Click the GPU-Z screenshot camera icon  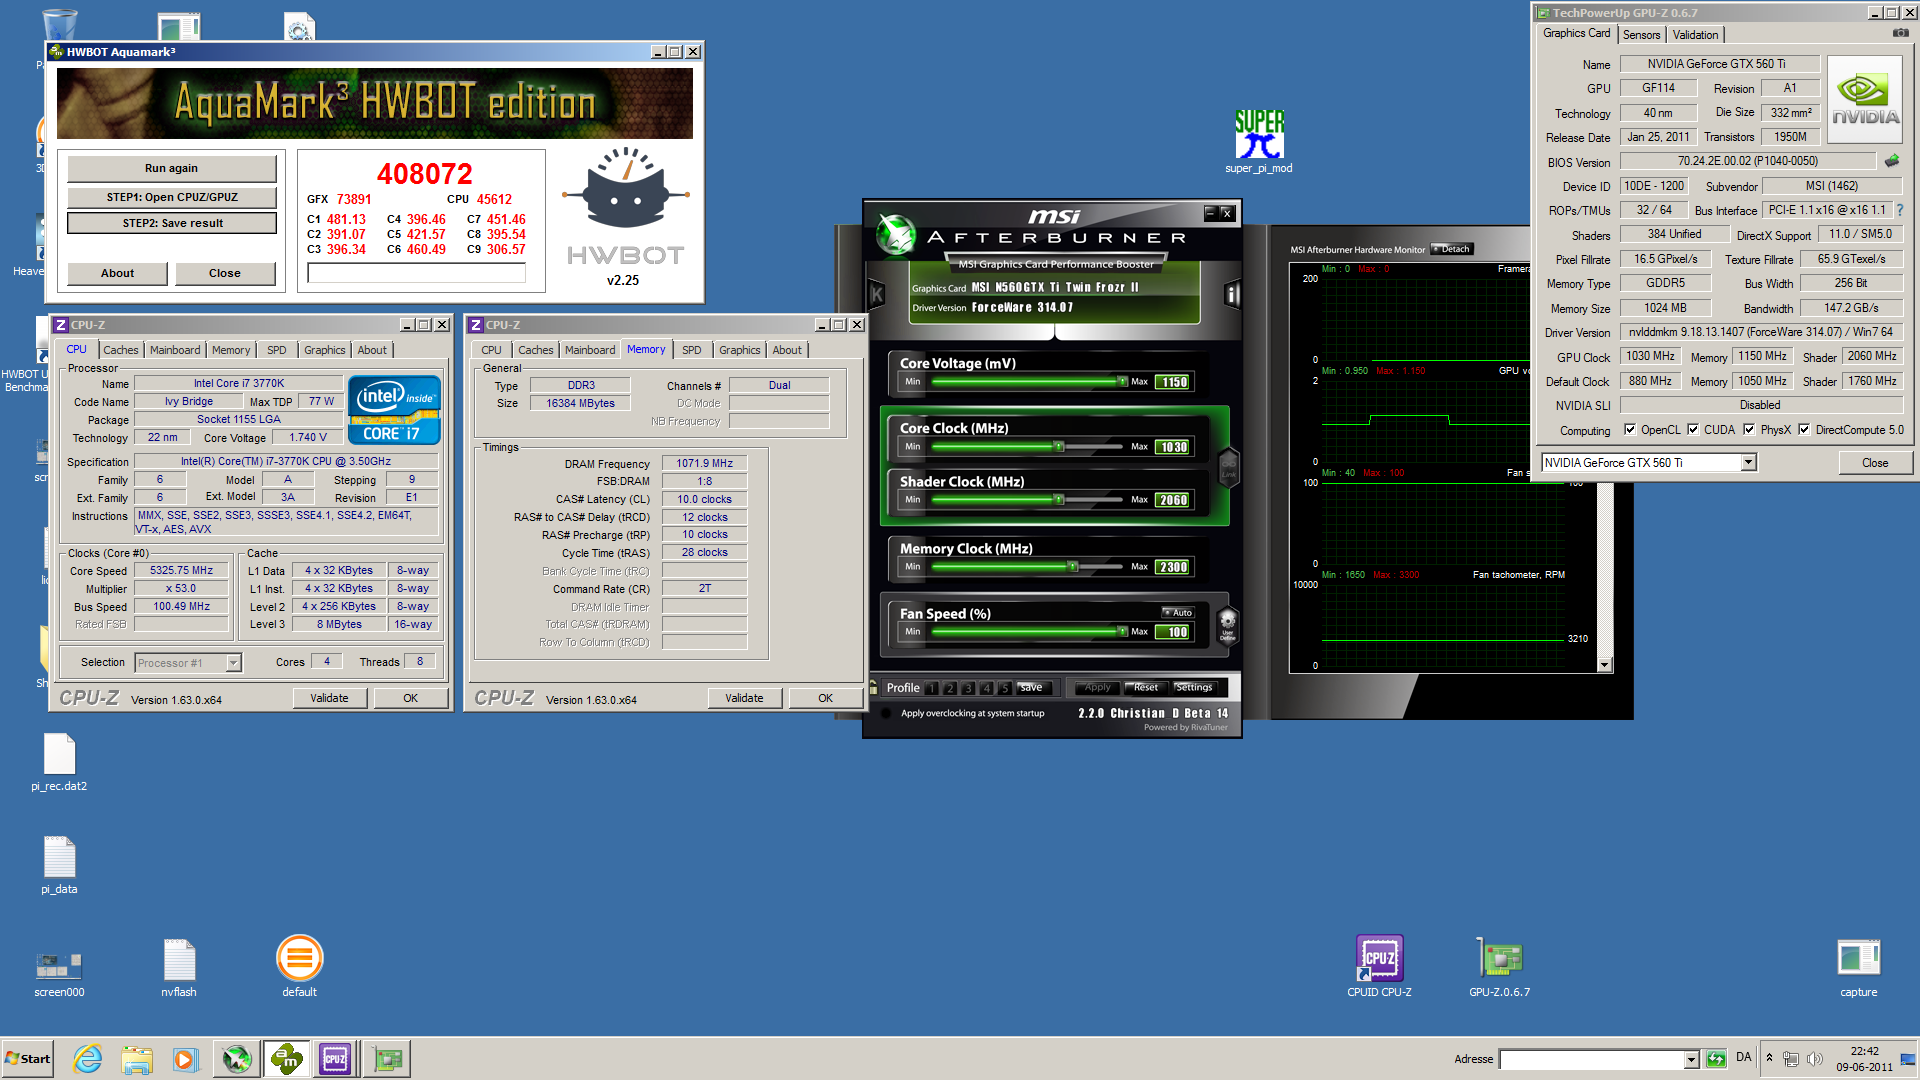point(1900,33)
